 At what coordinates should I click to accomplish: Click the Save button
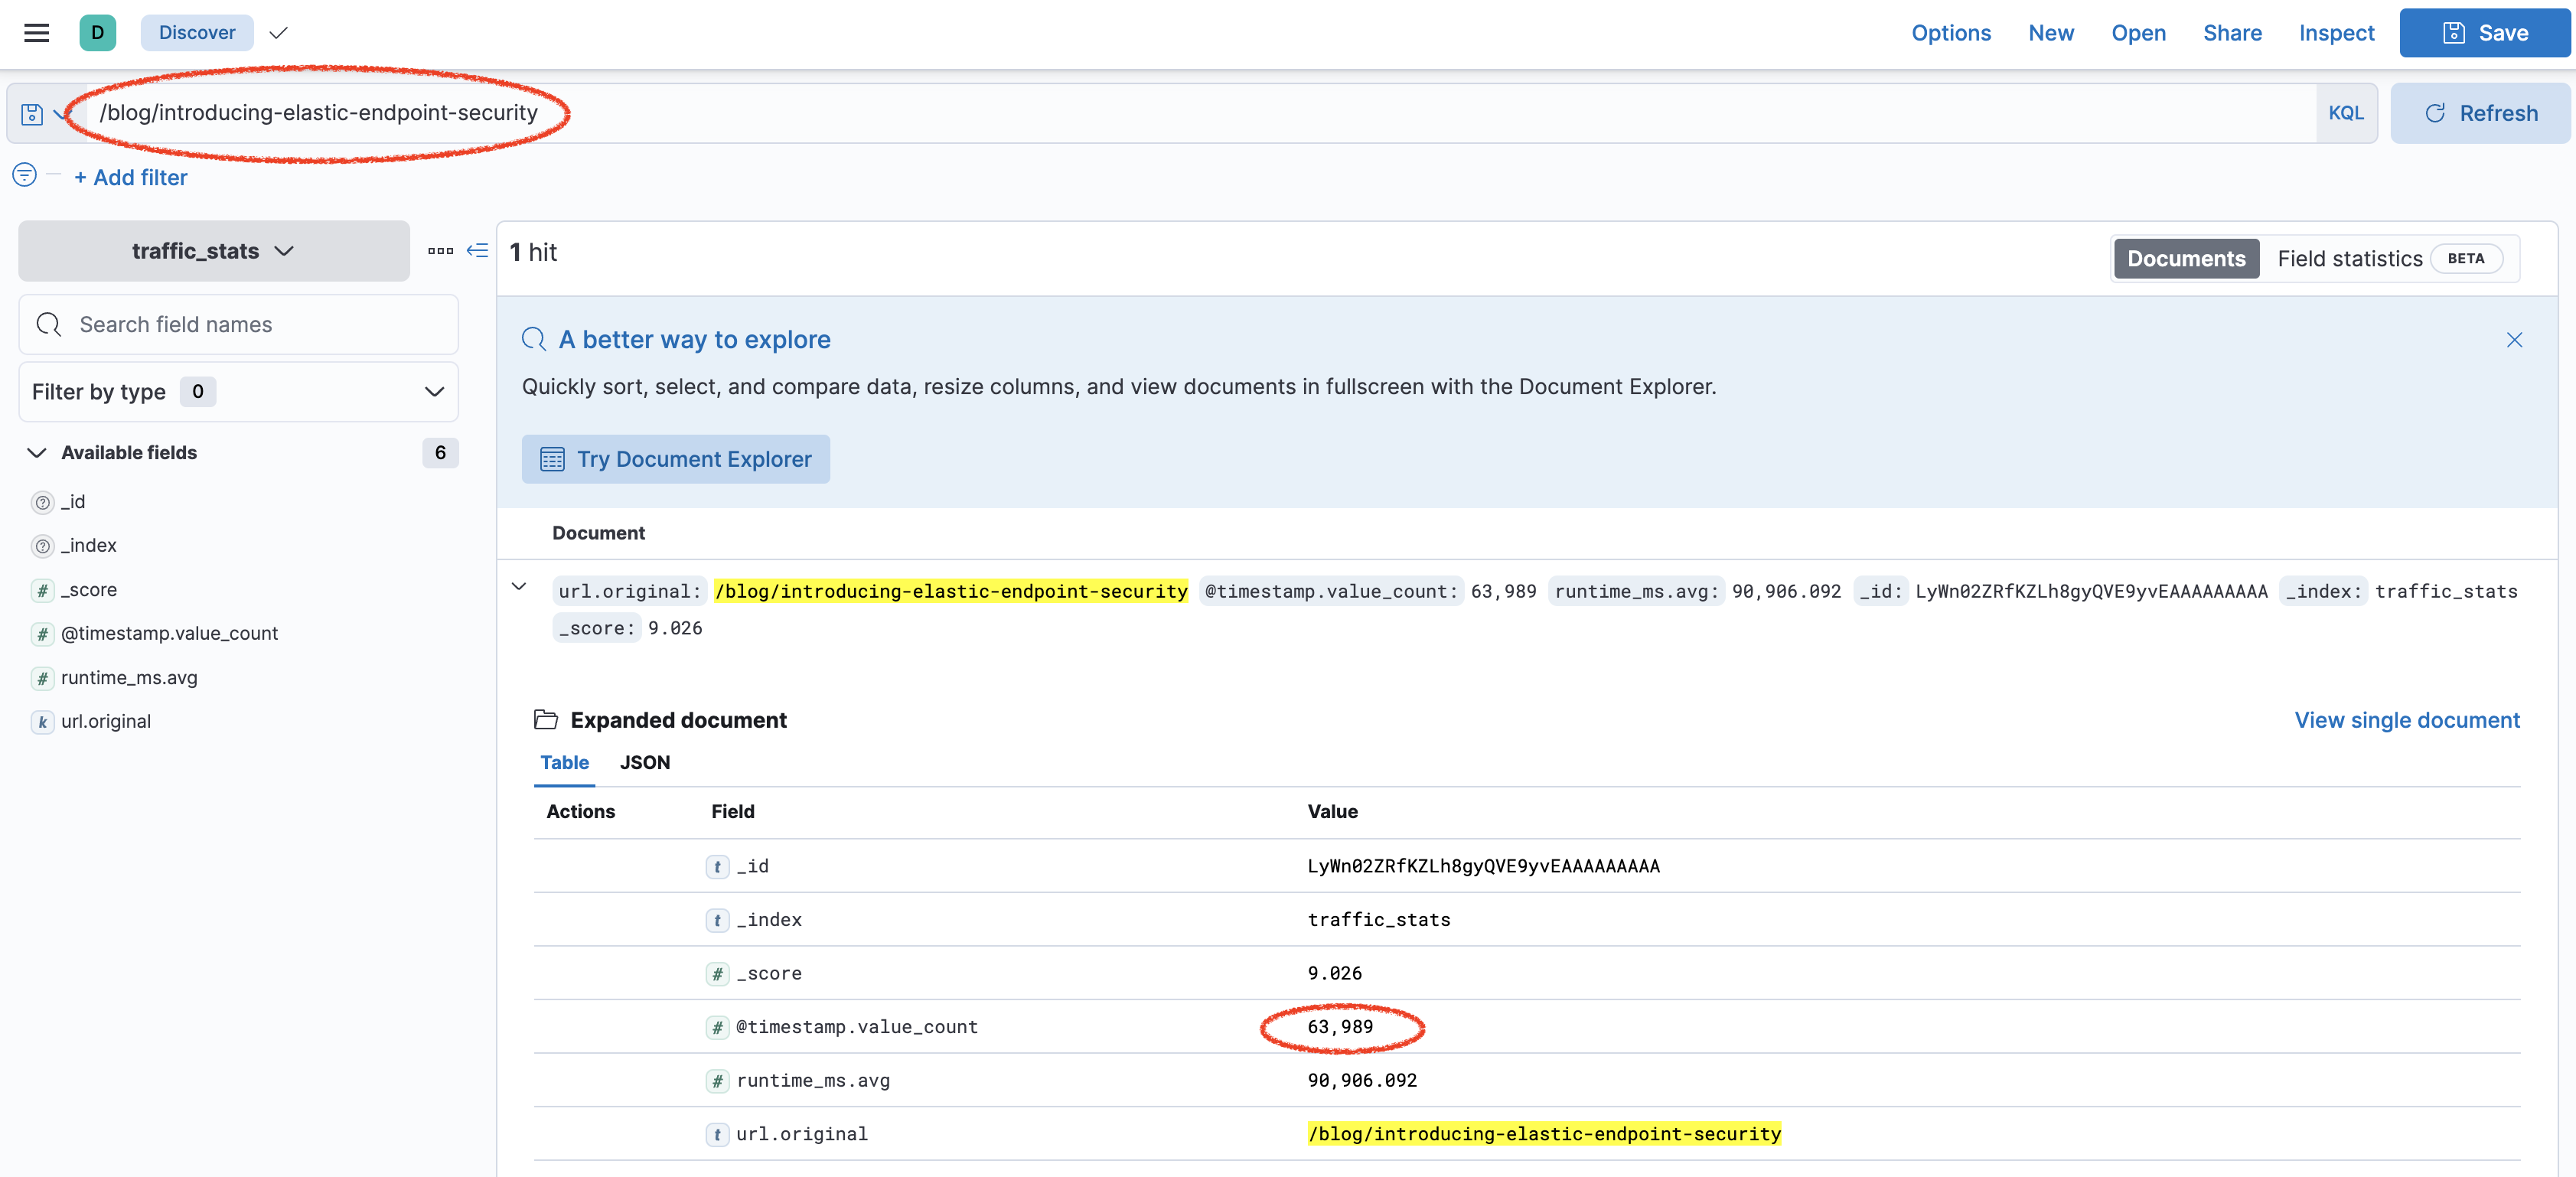point(2484,33)
